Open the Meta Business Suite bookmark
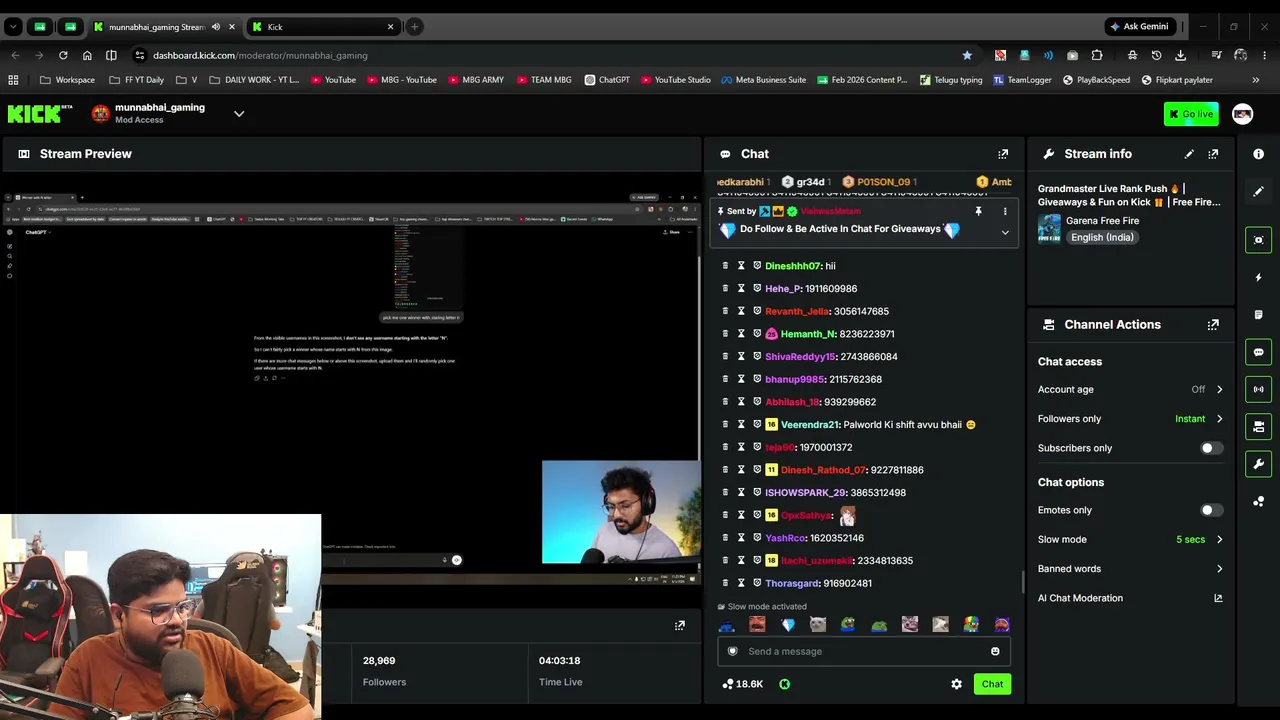 pos(764,80)
